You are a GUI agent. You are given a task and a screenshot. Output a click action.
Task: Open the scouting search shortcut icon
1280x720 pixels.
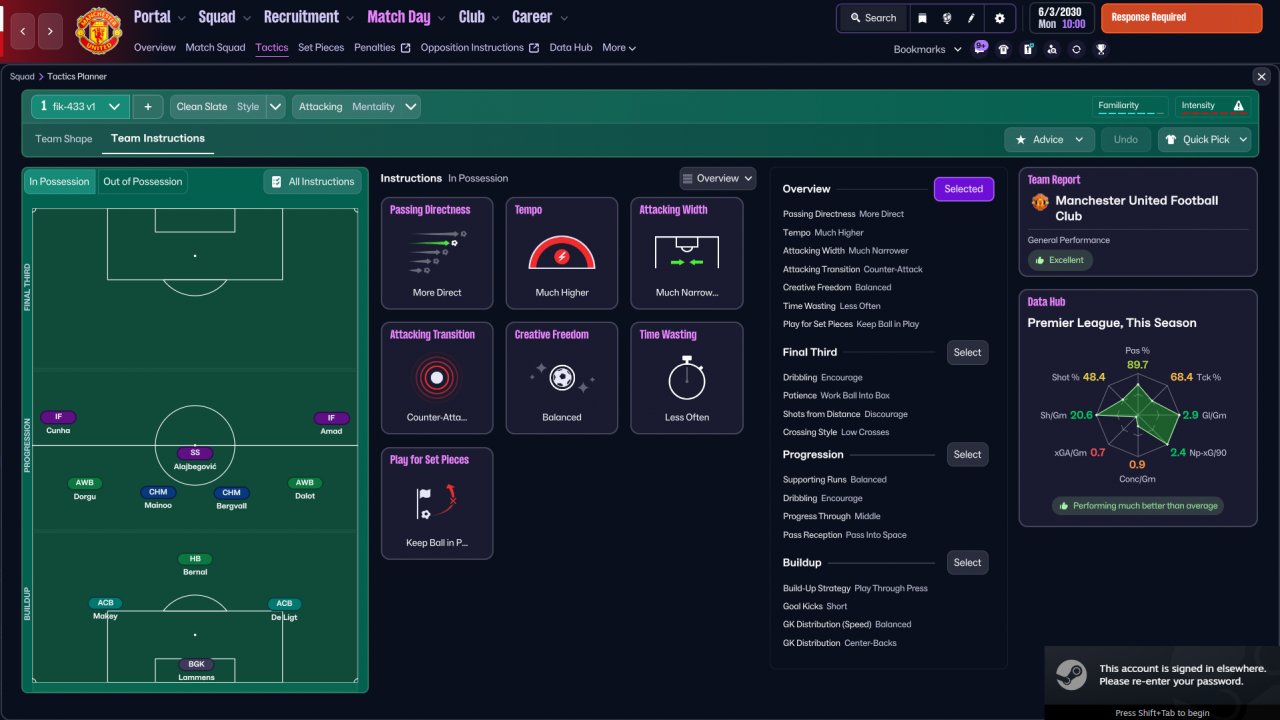[x=1052, y=49]
